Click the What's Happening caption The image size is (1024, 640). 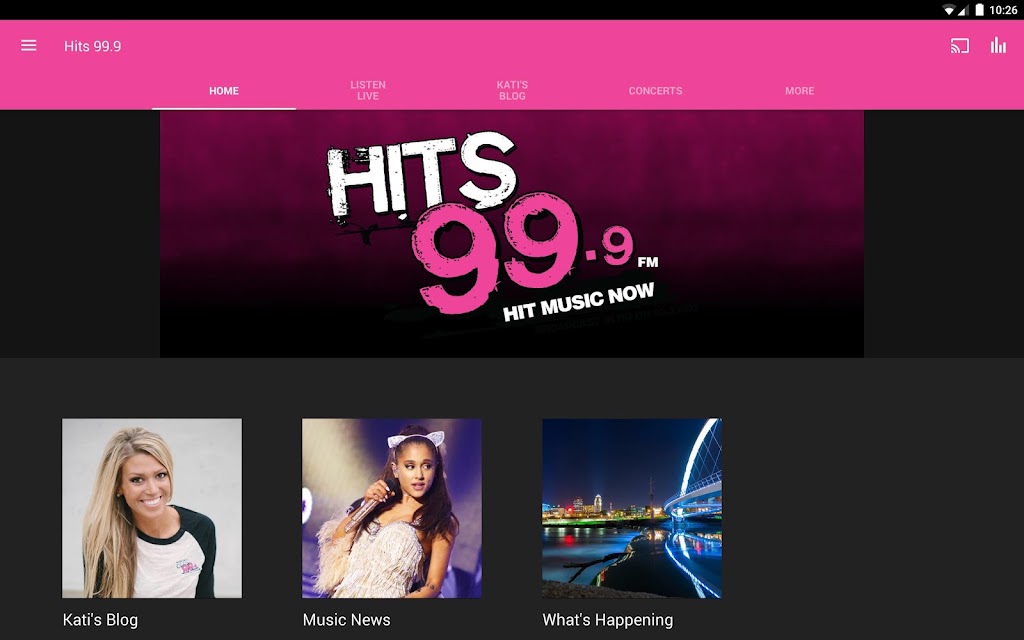(608, 620)
